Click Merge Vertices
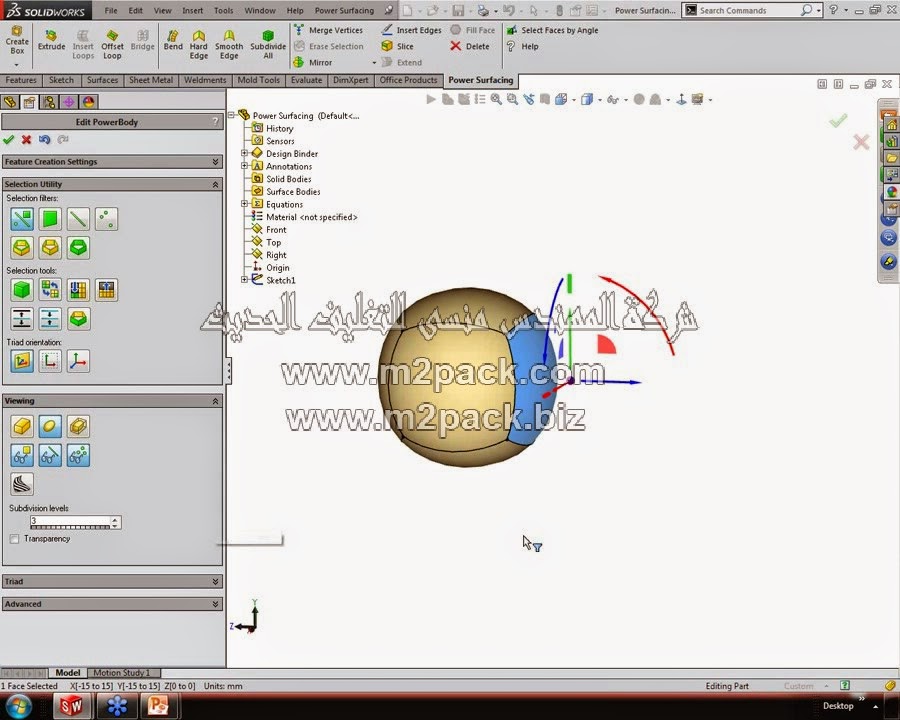The height and width of the screenshot is (720, 900). (x=329, y=30)
